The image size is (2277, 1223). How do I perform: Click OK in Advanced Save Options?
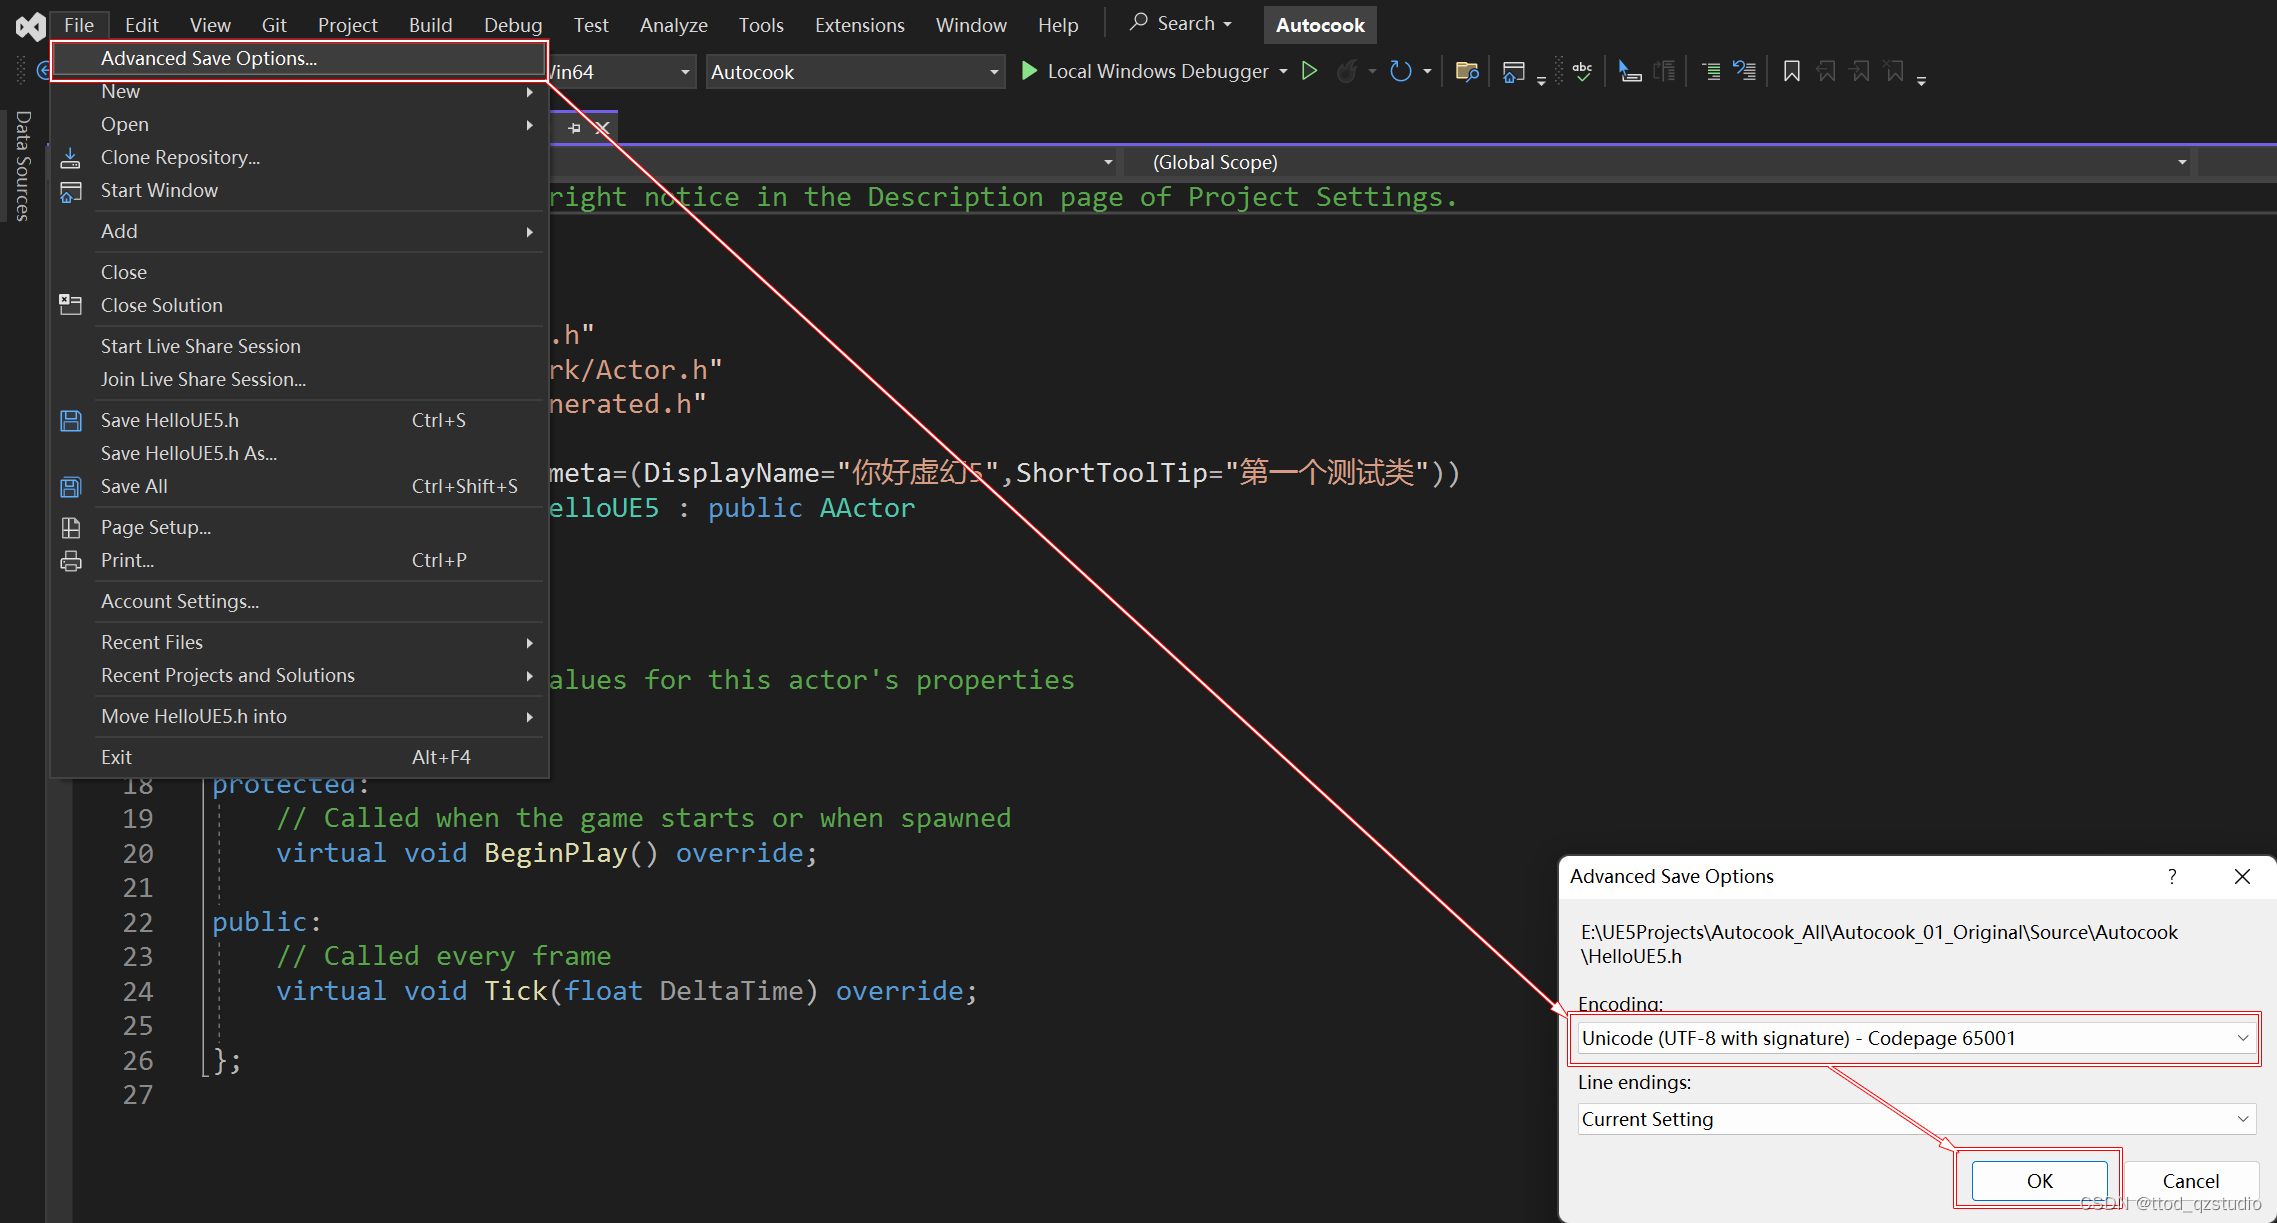[2039, 1180]
